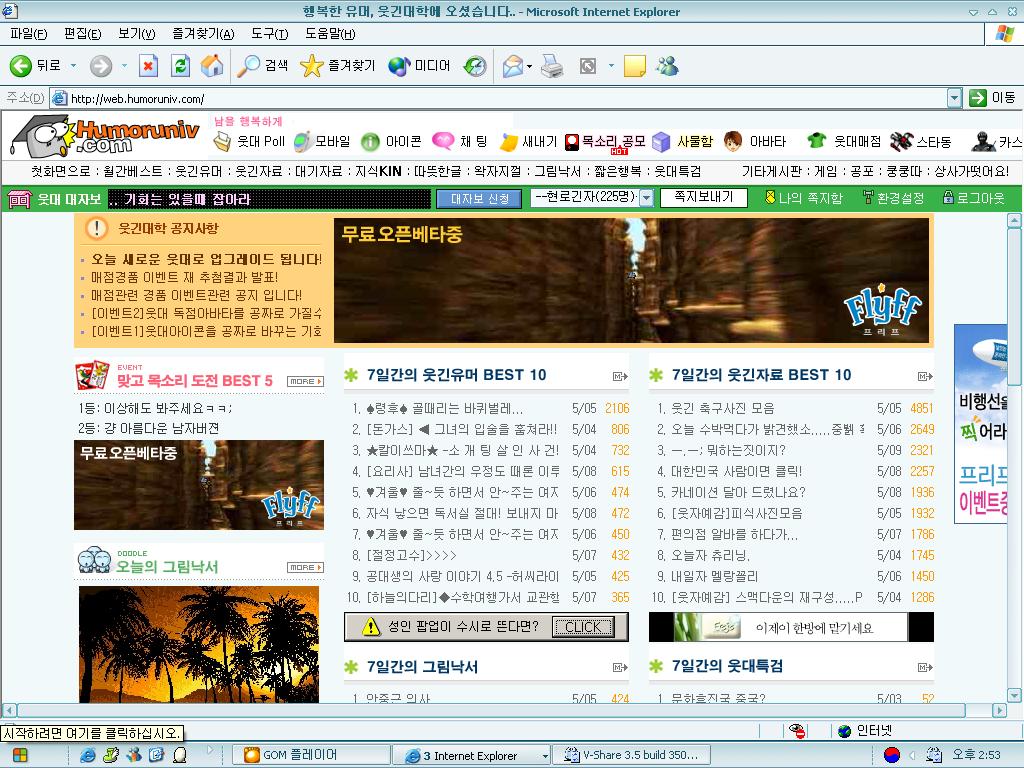This screenshot has width=1024, height=768.
Task: Open 채팅 pink speech bubble link
Action: pyautogui.click(x=460, y=141)
